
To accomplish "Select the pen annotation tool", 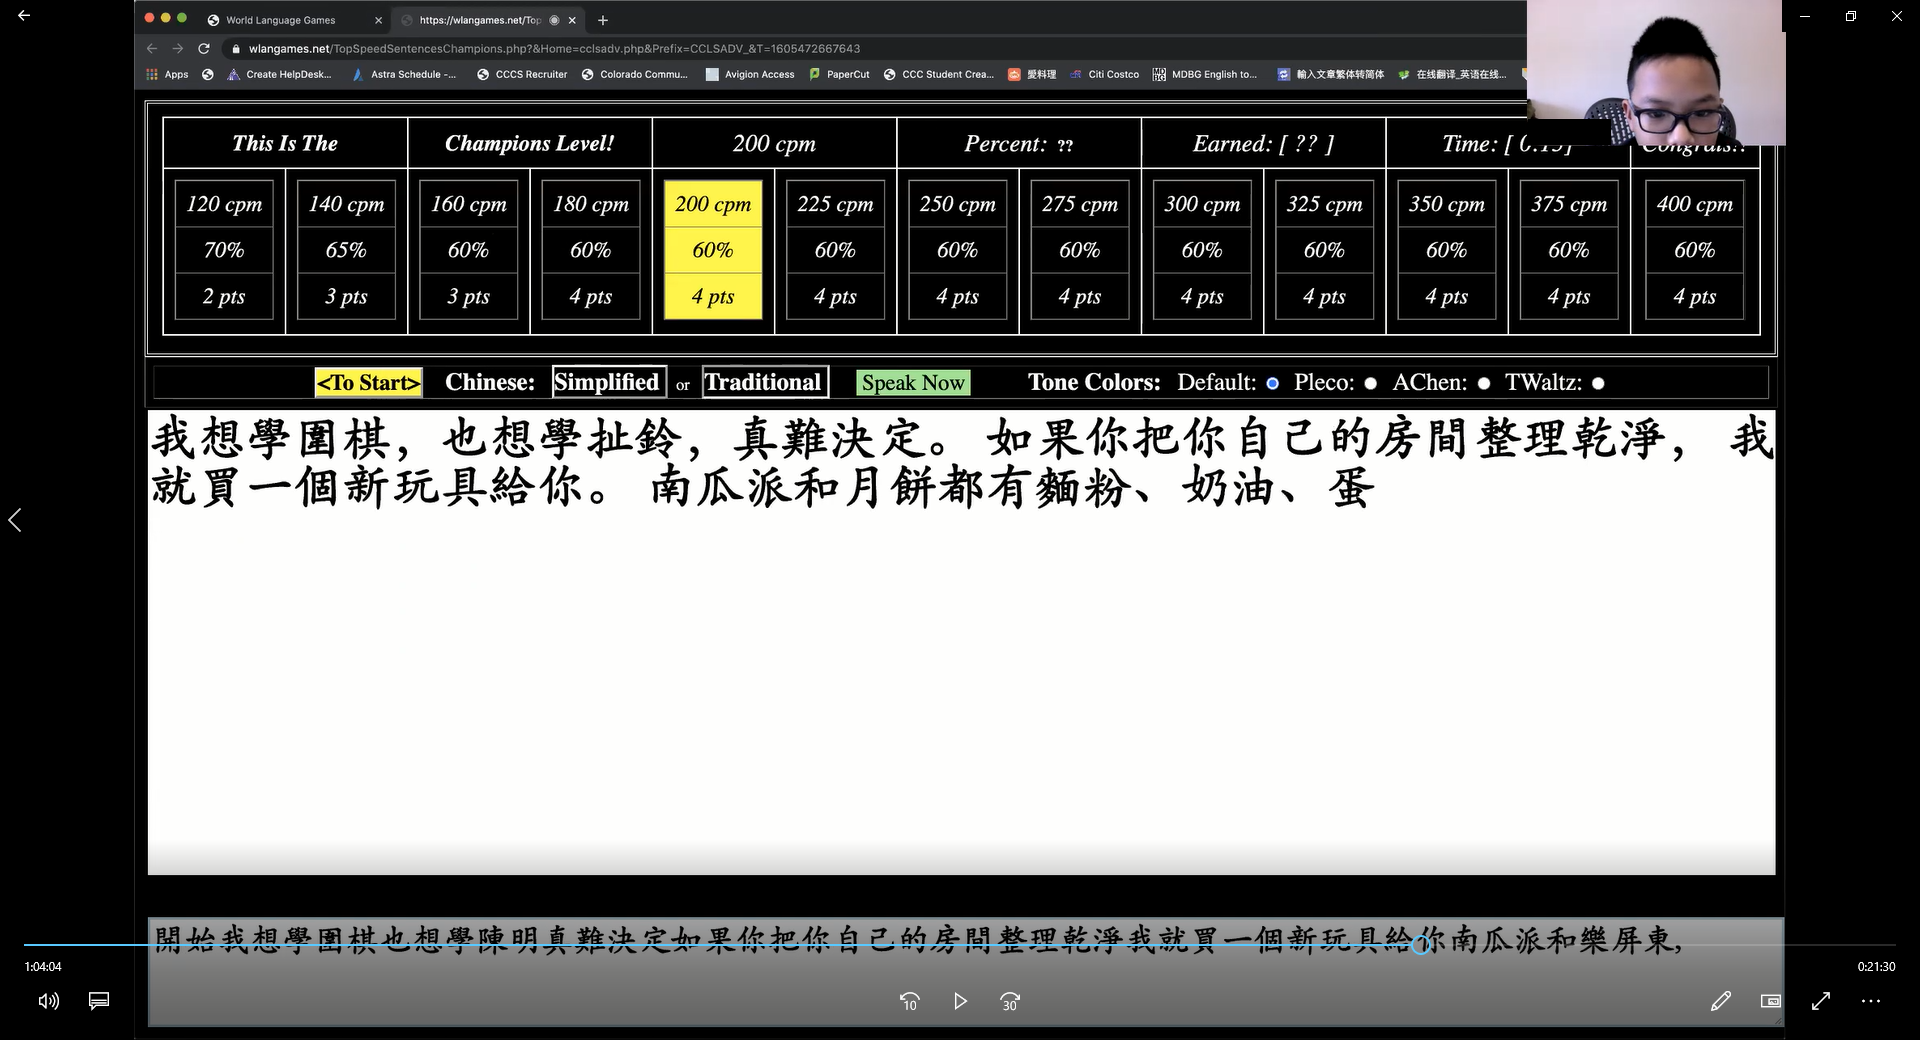I will point(1721,1001).
